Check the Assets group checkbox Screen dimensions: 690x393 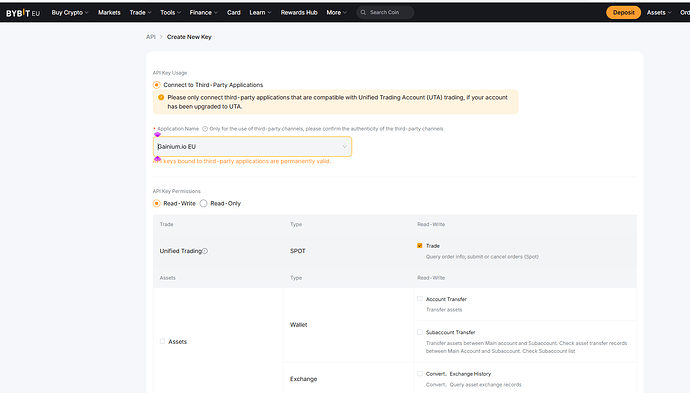coord(162,342)
